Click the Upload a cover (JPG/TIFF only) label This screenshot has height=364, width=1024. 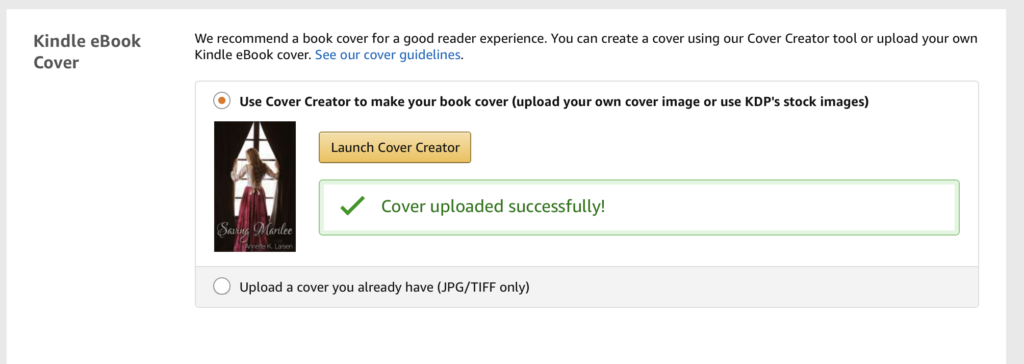(x=384, y=287)
